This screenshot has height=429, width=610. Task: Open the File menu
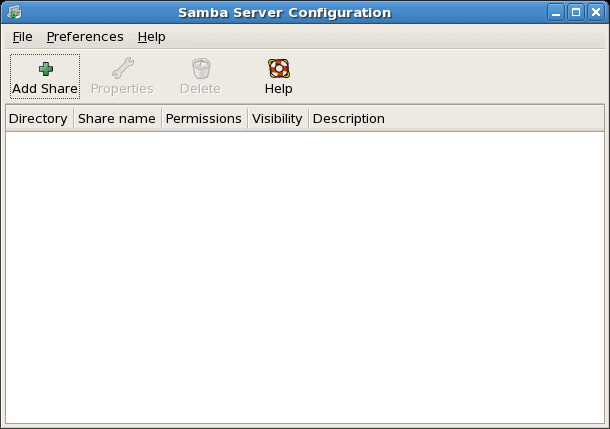[23, 37]
